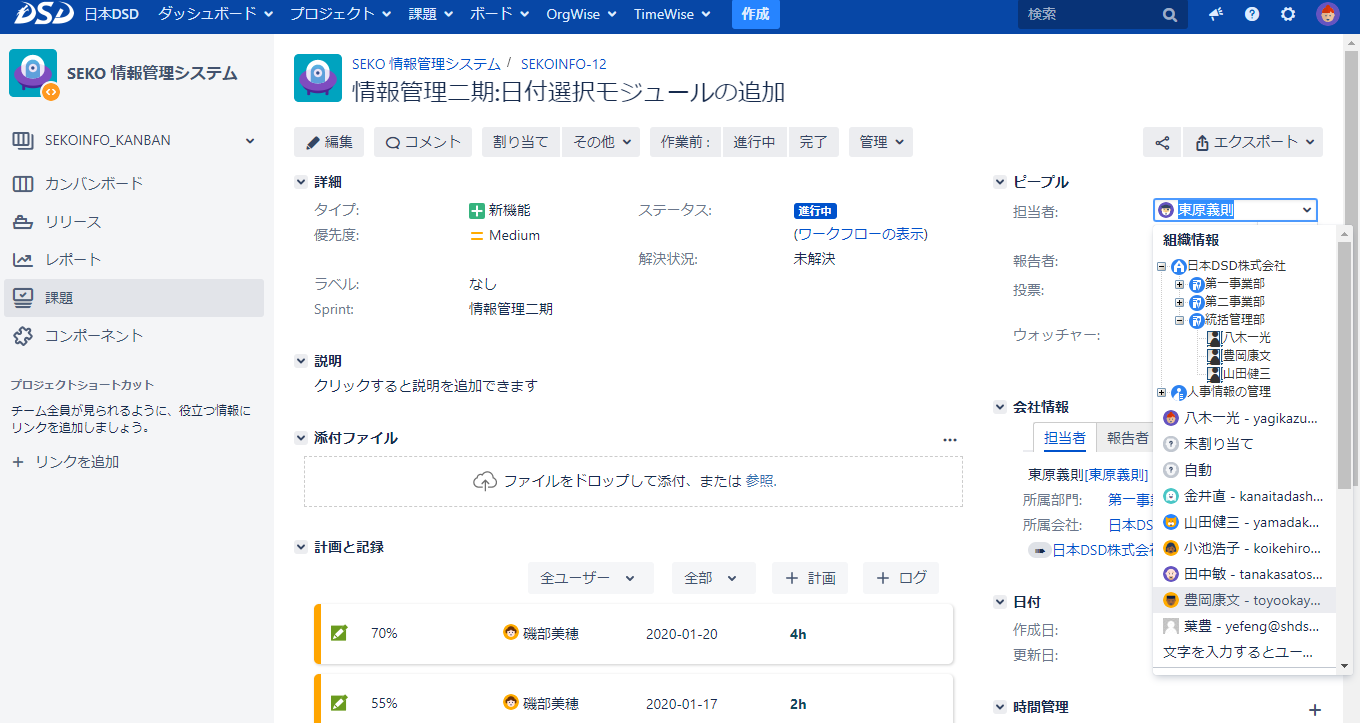Click the 編集 edit button
This screenshot has width=1360, height=723.
click(x=329, y=142)
